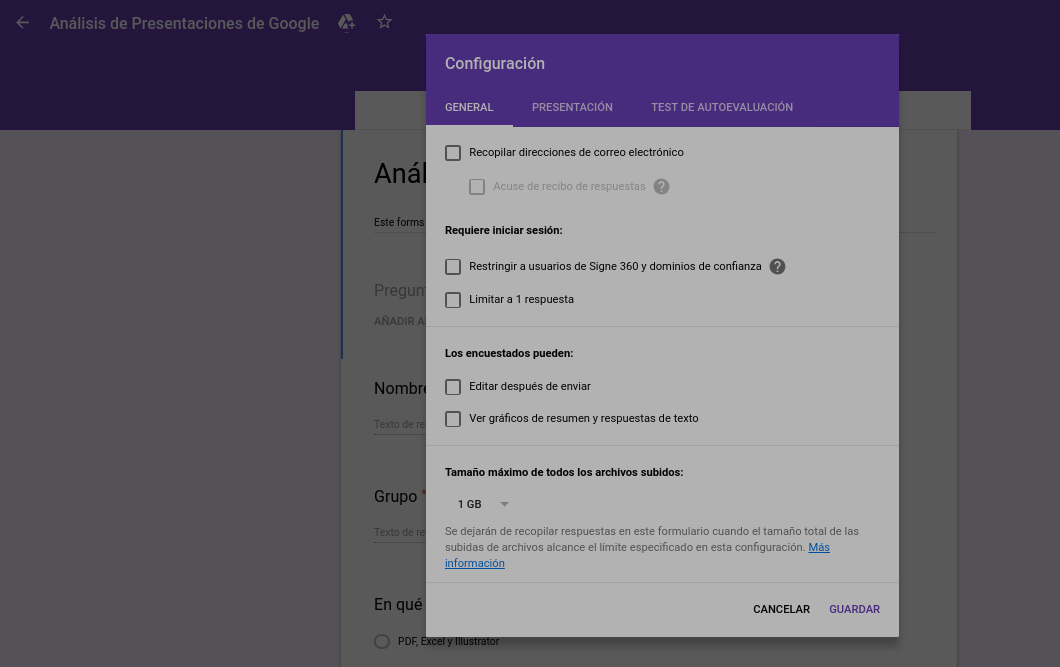Click the Guardar button
The width and height of the screenshot is (1060, 667).
point(854,609)
